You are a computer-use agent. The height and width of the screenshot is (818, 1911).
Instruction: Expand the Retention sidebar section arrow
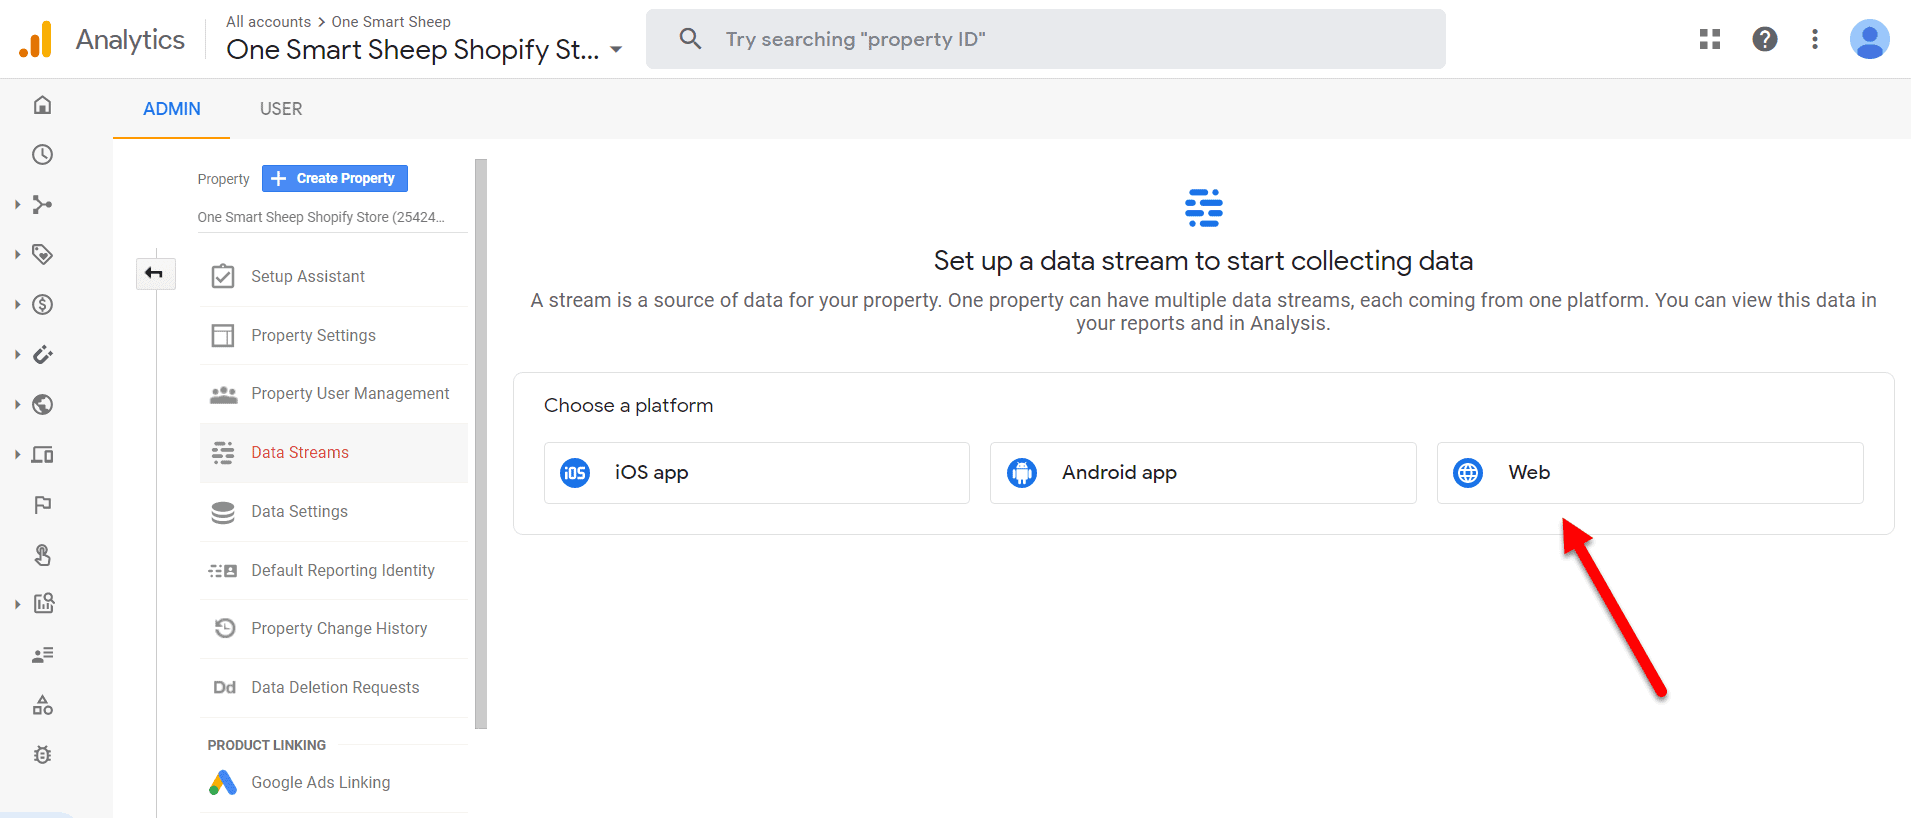click(18, 355)
